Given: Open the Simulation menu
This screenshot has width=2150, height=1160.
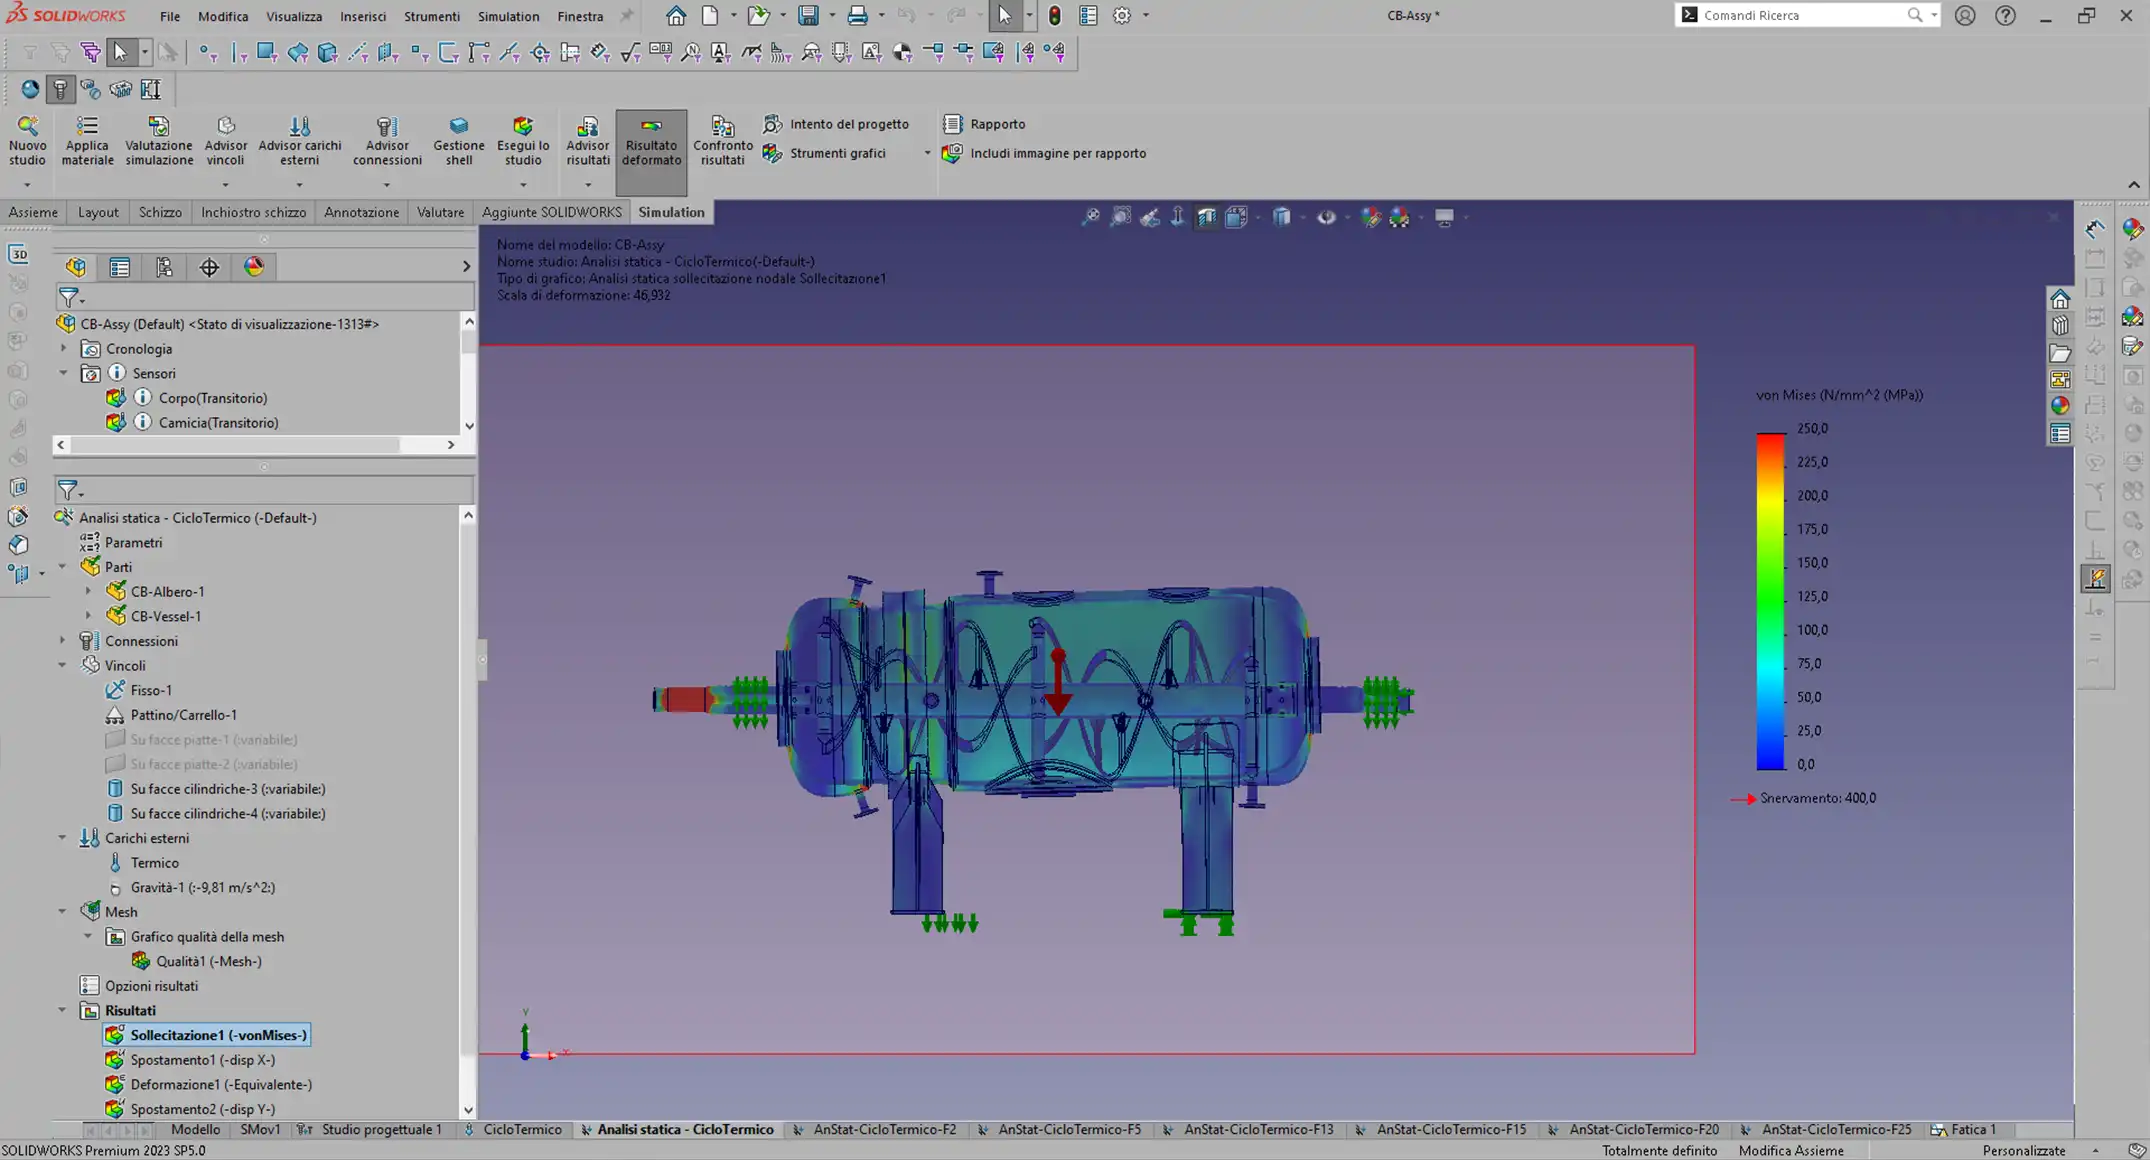Looking at the screenshot, I should 508,16.
